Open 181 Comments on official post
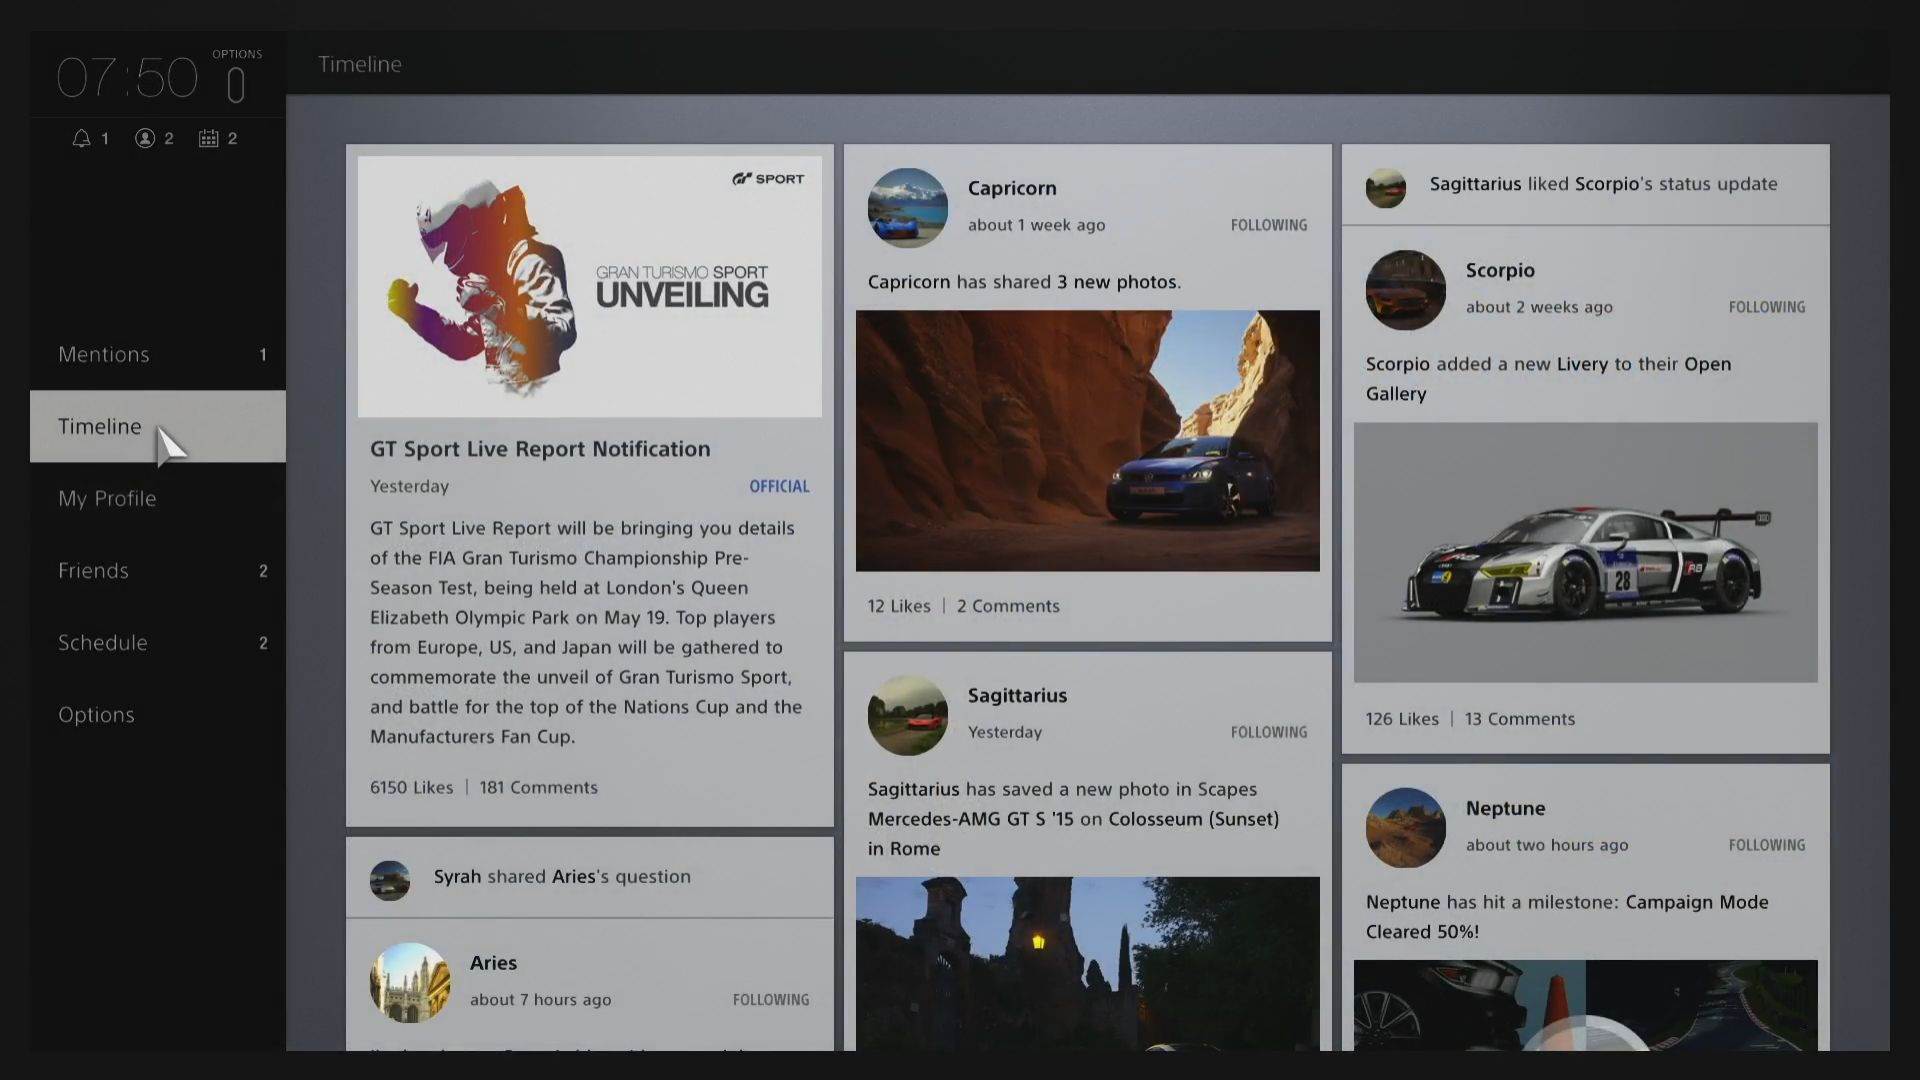Screen dimensions: 1920x1080 [538, 787]
